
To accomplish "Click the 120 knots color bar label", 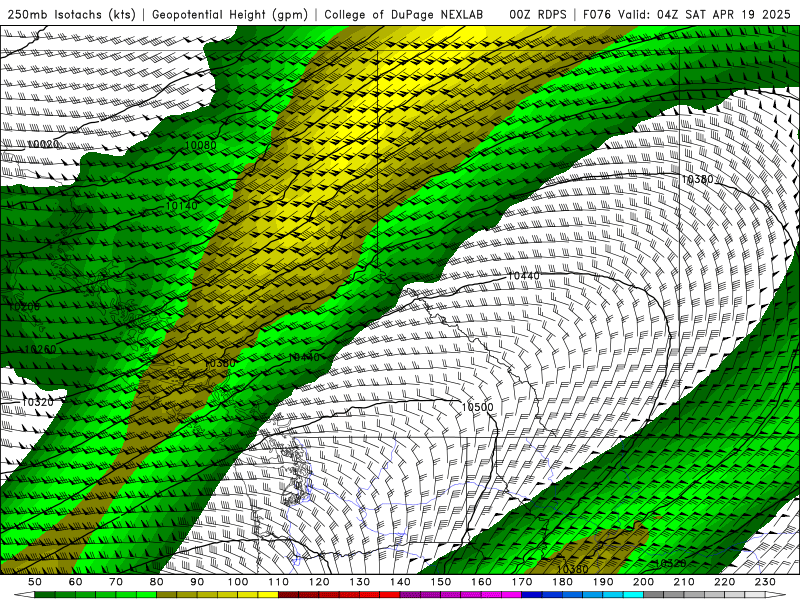I will 319,582.
